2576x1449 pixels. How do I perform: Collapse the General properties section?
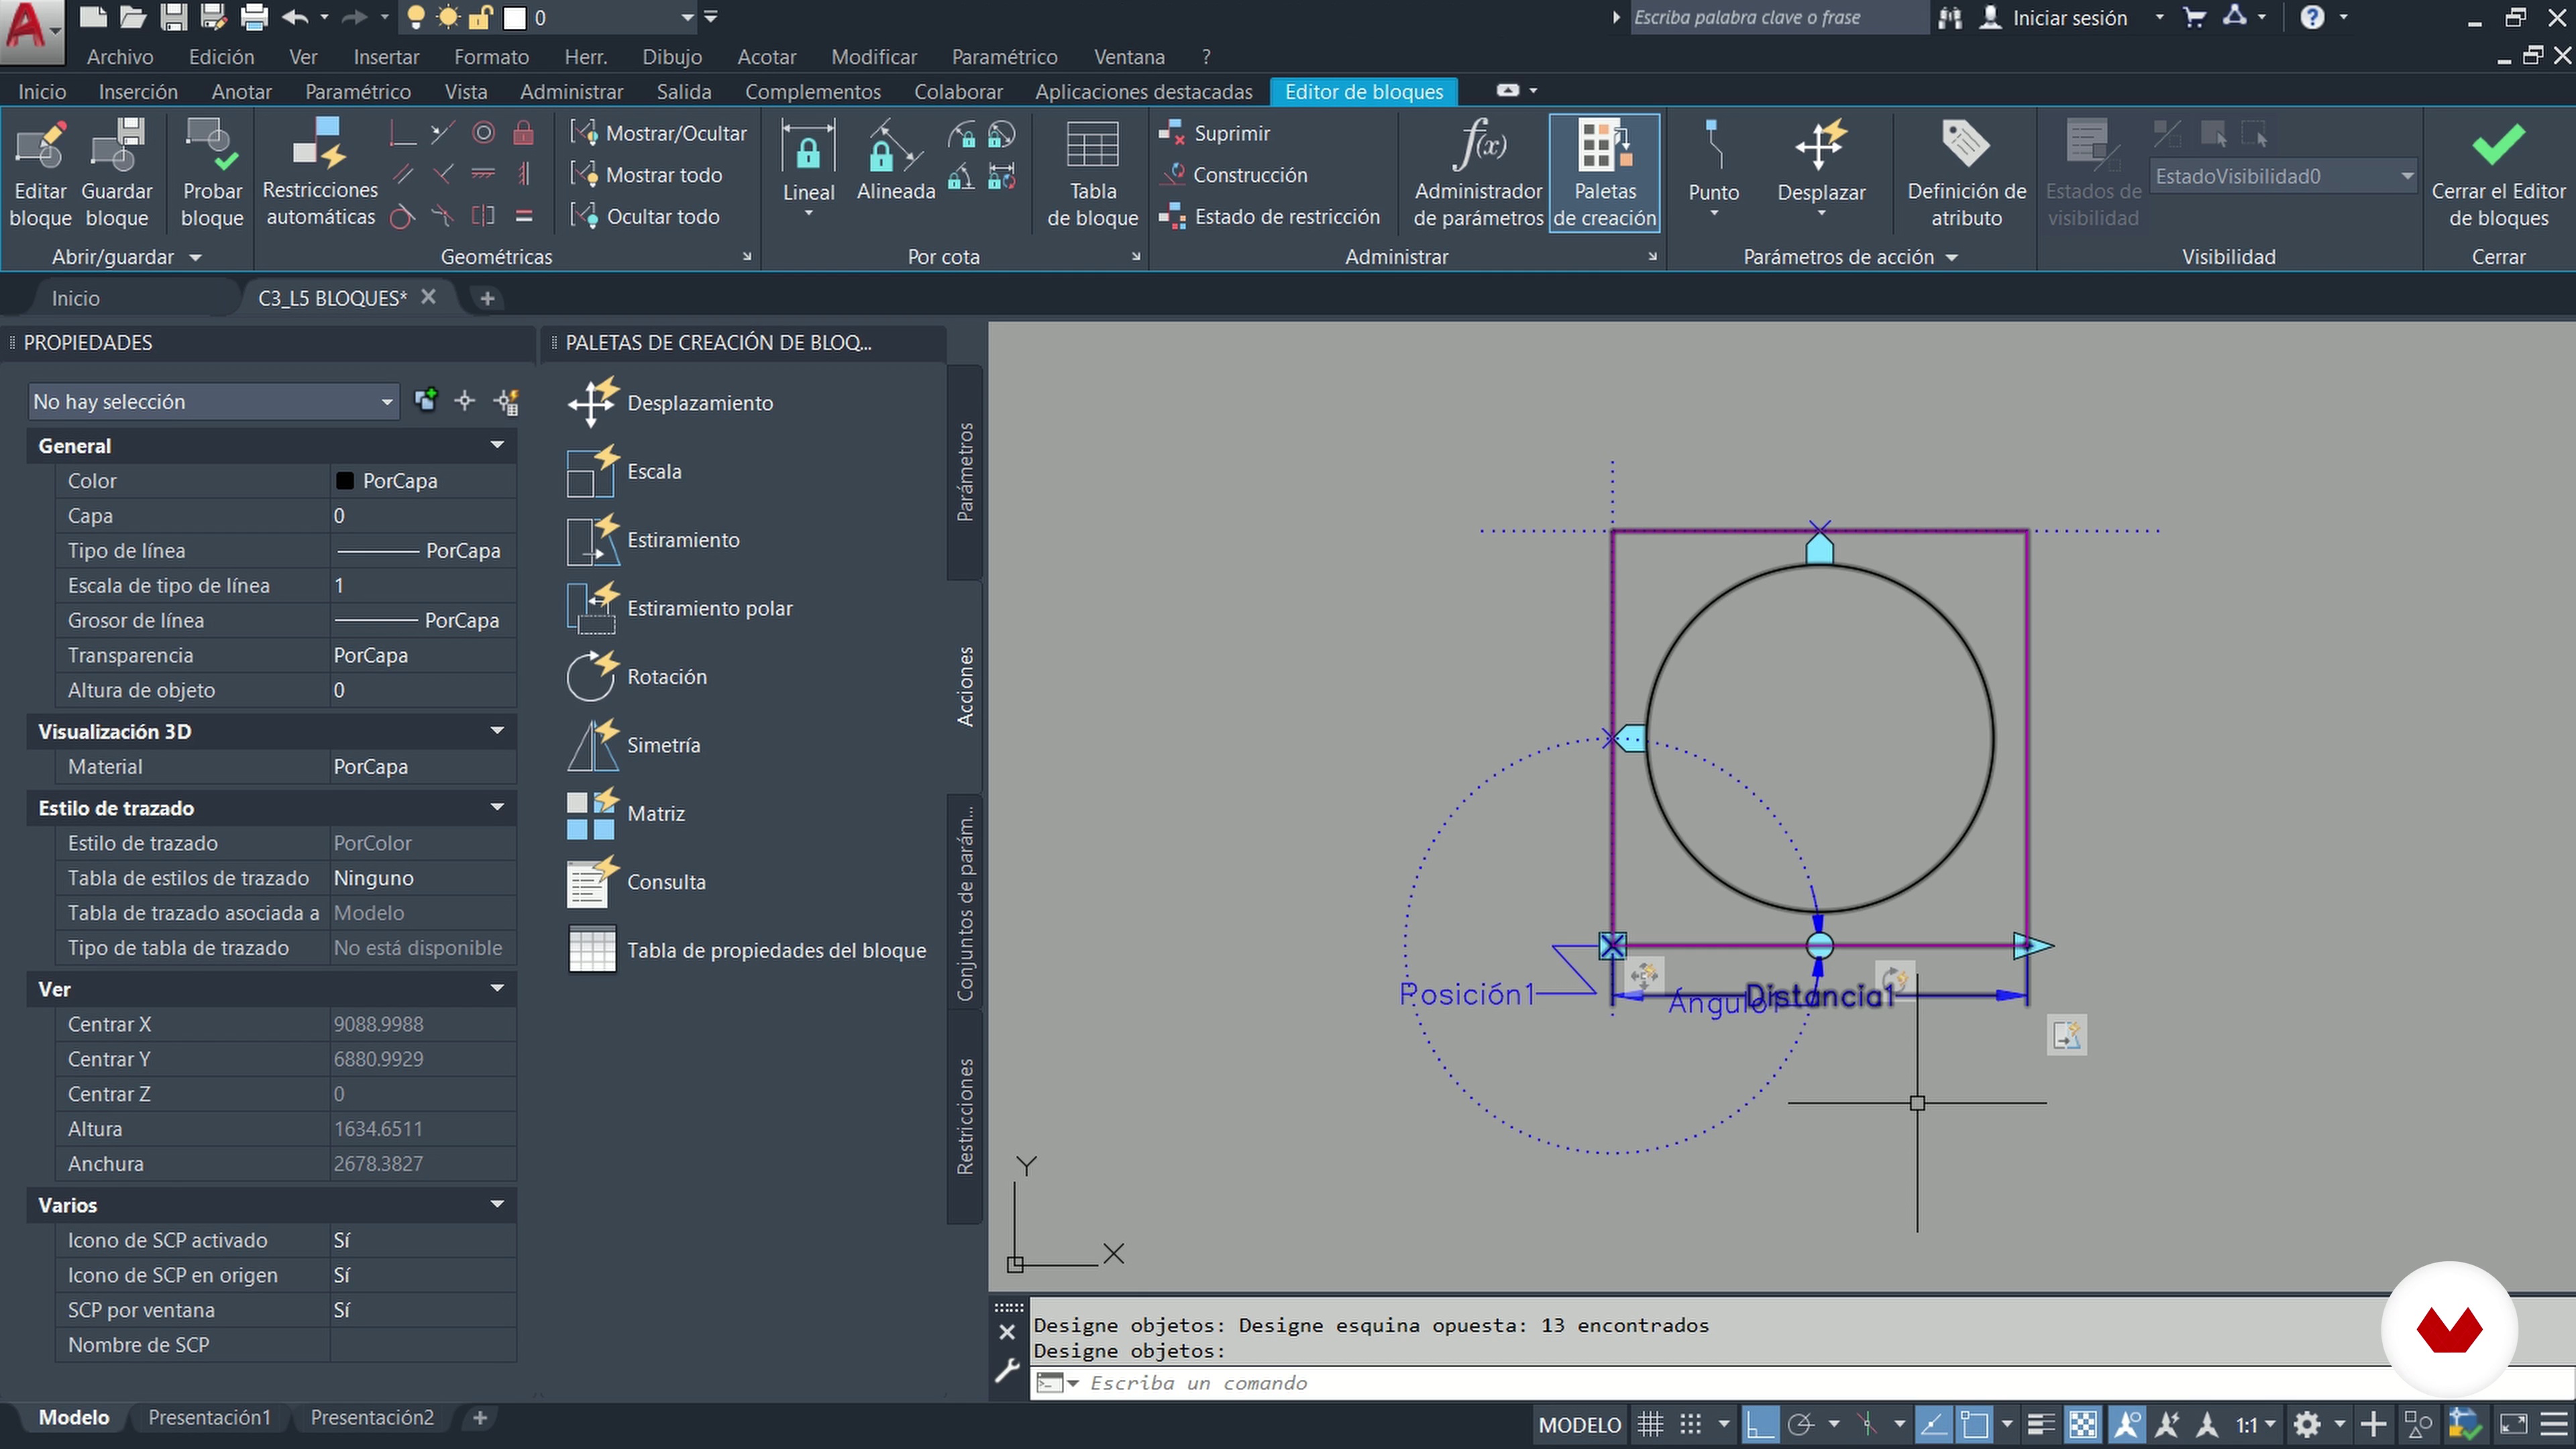(x=497, y=445)
